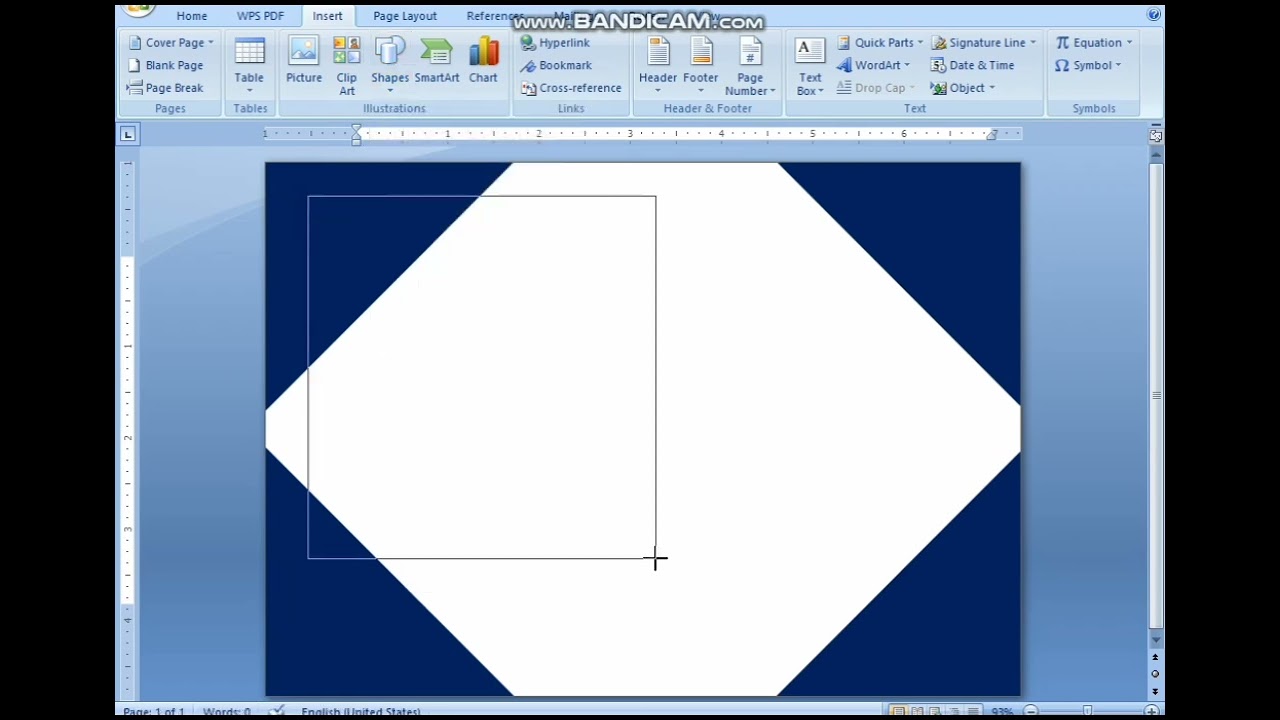Switch to Web Layout view
Image resolution: width=1280 pixels, height=720 pixels.
pyautogui.click(x=936, y=712)
